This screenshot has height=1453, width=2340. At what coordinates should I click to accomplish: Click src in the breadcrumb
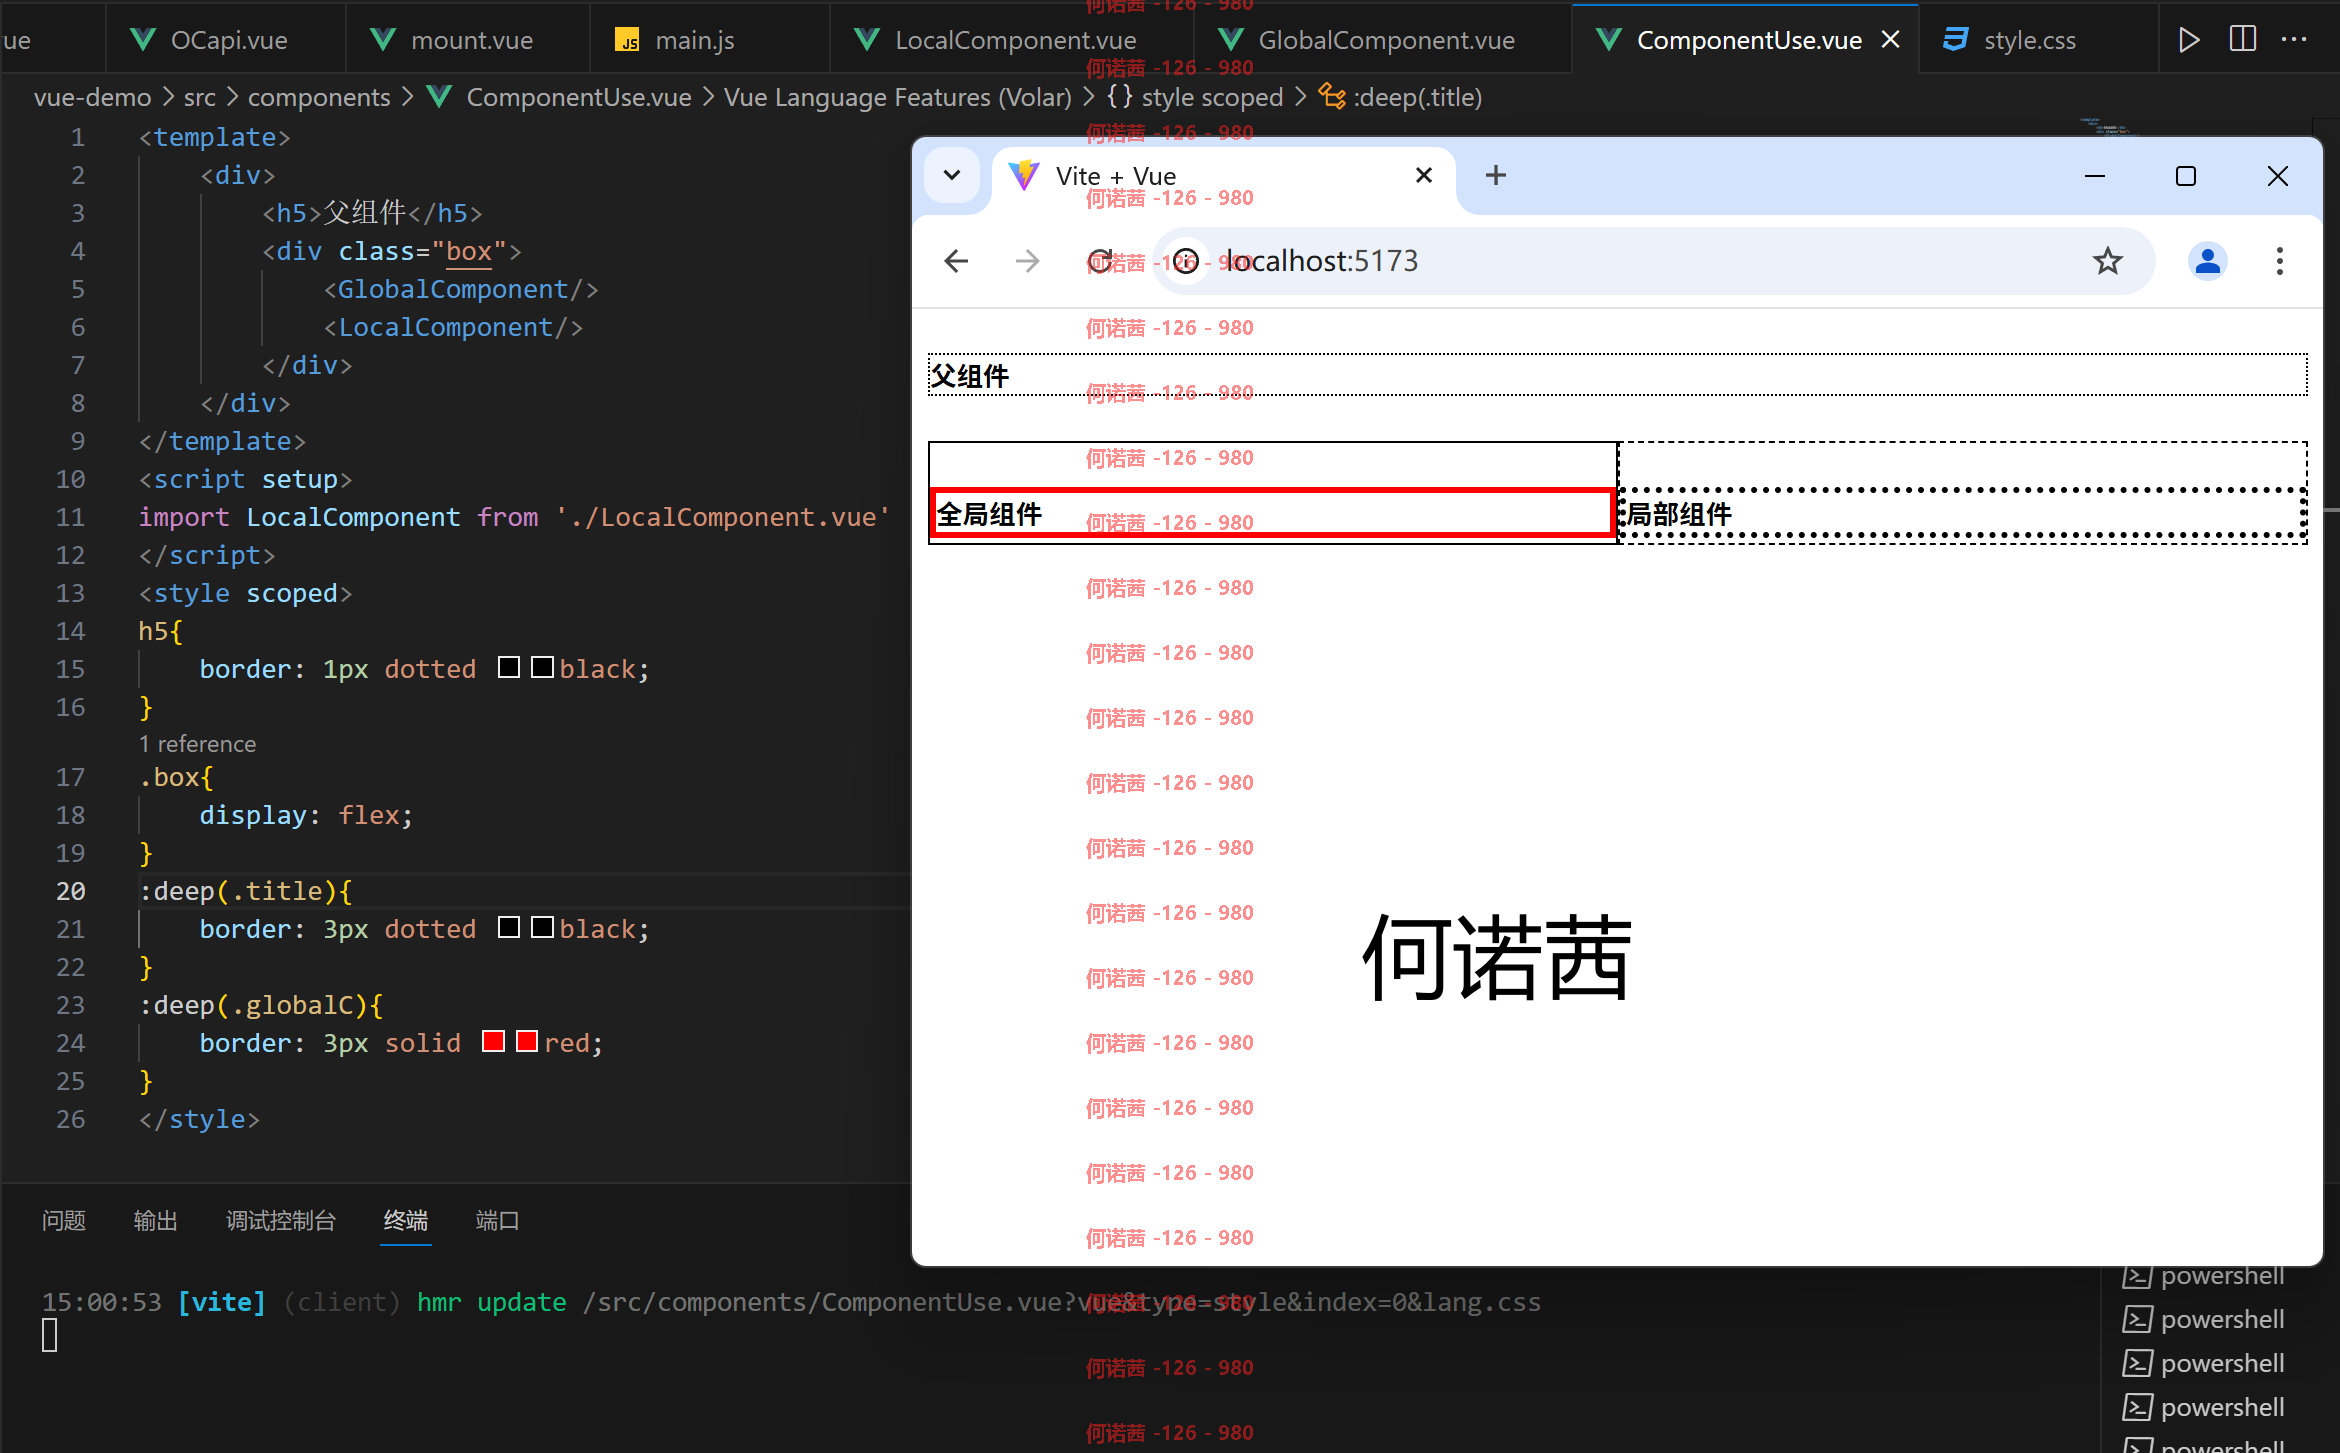click(x=199, y=97)
